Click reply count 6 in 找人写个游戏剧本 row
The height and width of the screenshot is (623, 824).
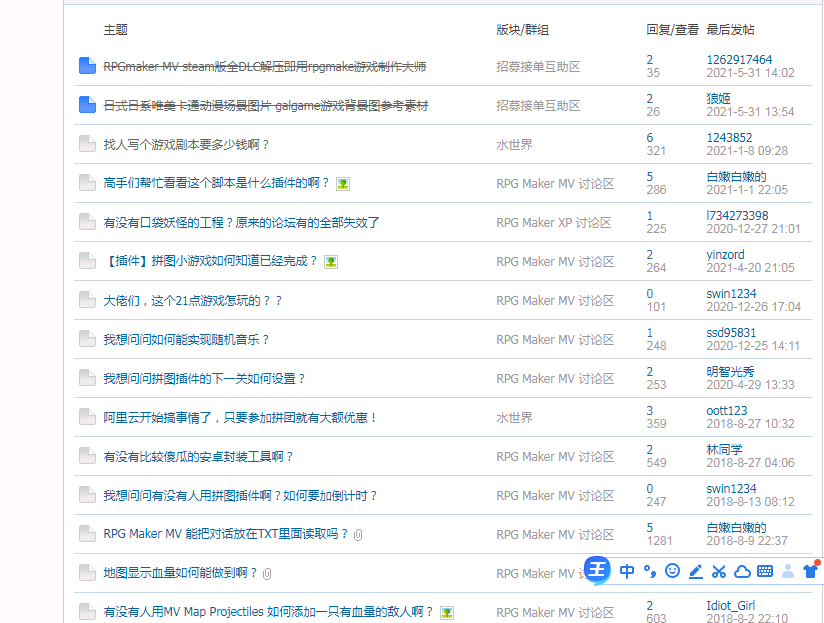(650, 138)
